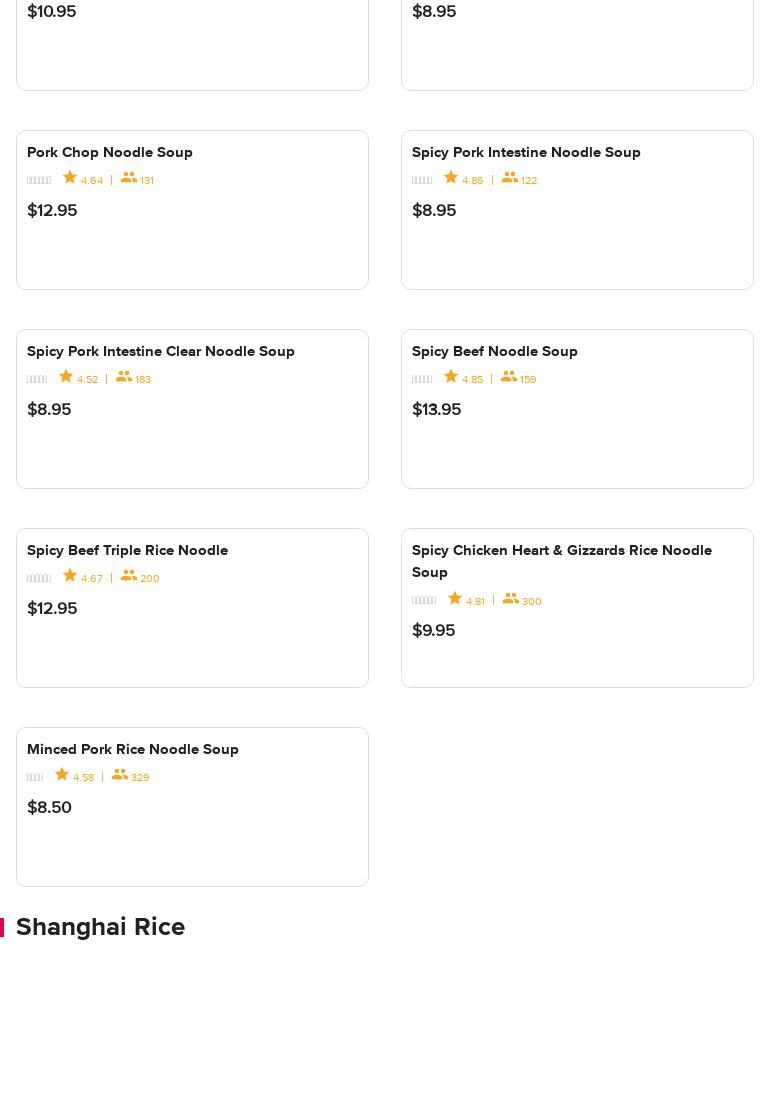Click people icon on Spicy Pork Intestine Noodle Soup
The image size is (770, 1112).
tap(510, 178)
